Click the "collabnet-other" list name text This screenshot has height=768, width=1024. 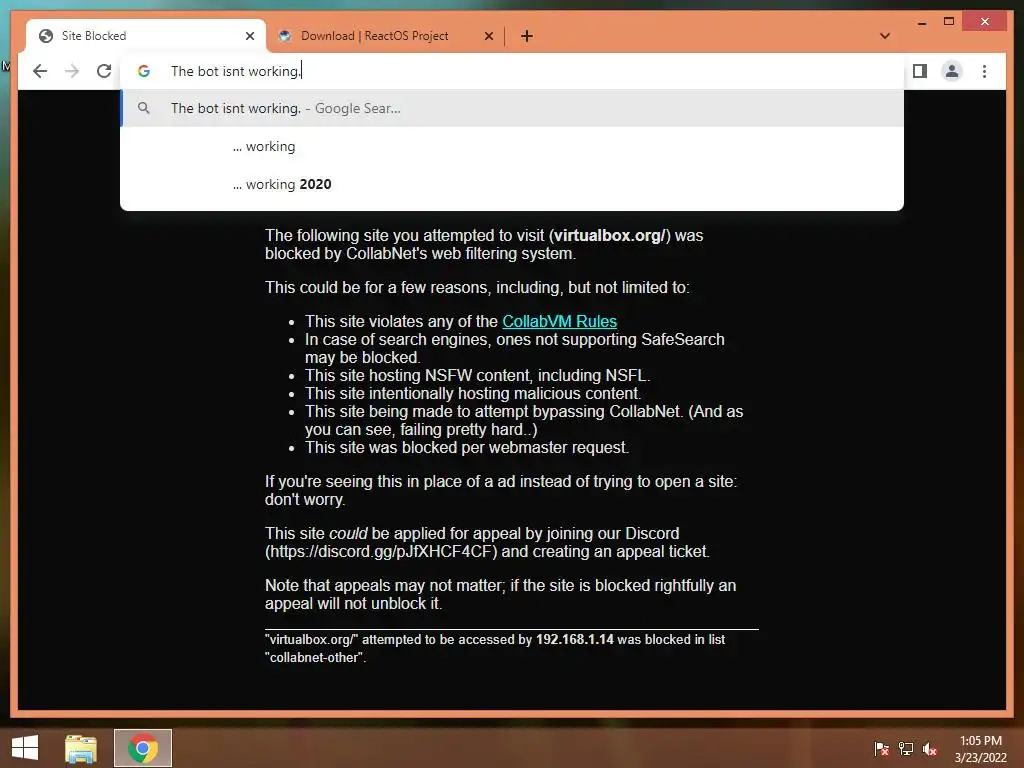pyautogui.click(x=314, y=658)
